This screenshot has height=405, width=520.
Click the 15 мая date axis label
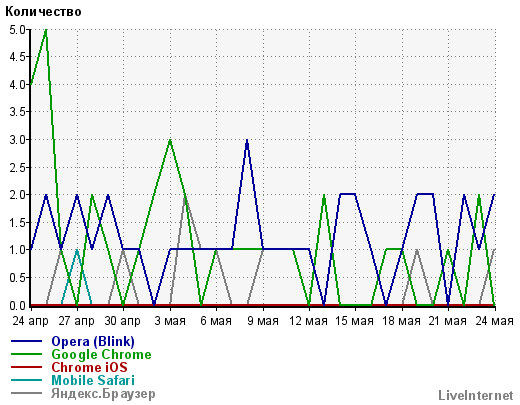[x=354, y=321]
